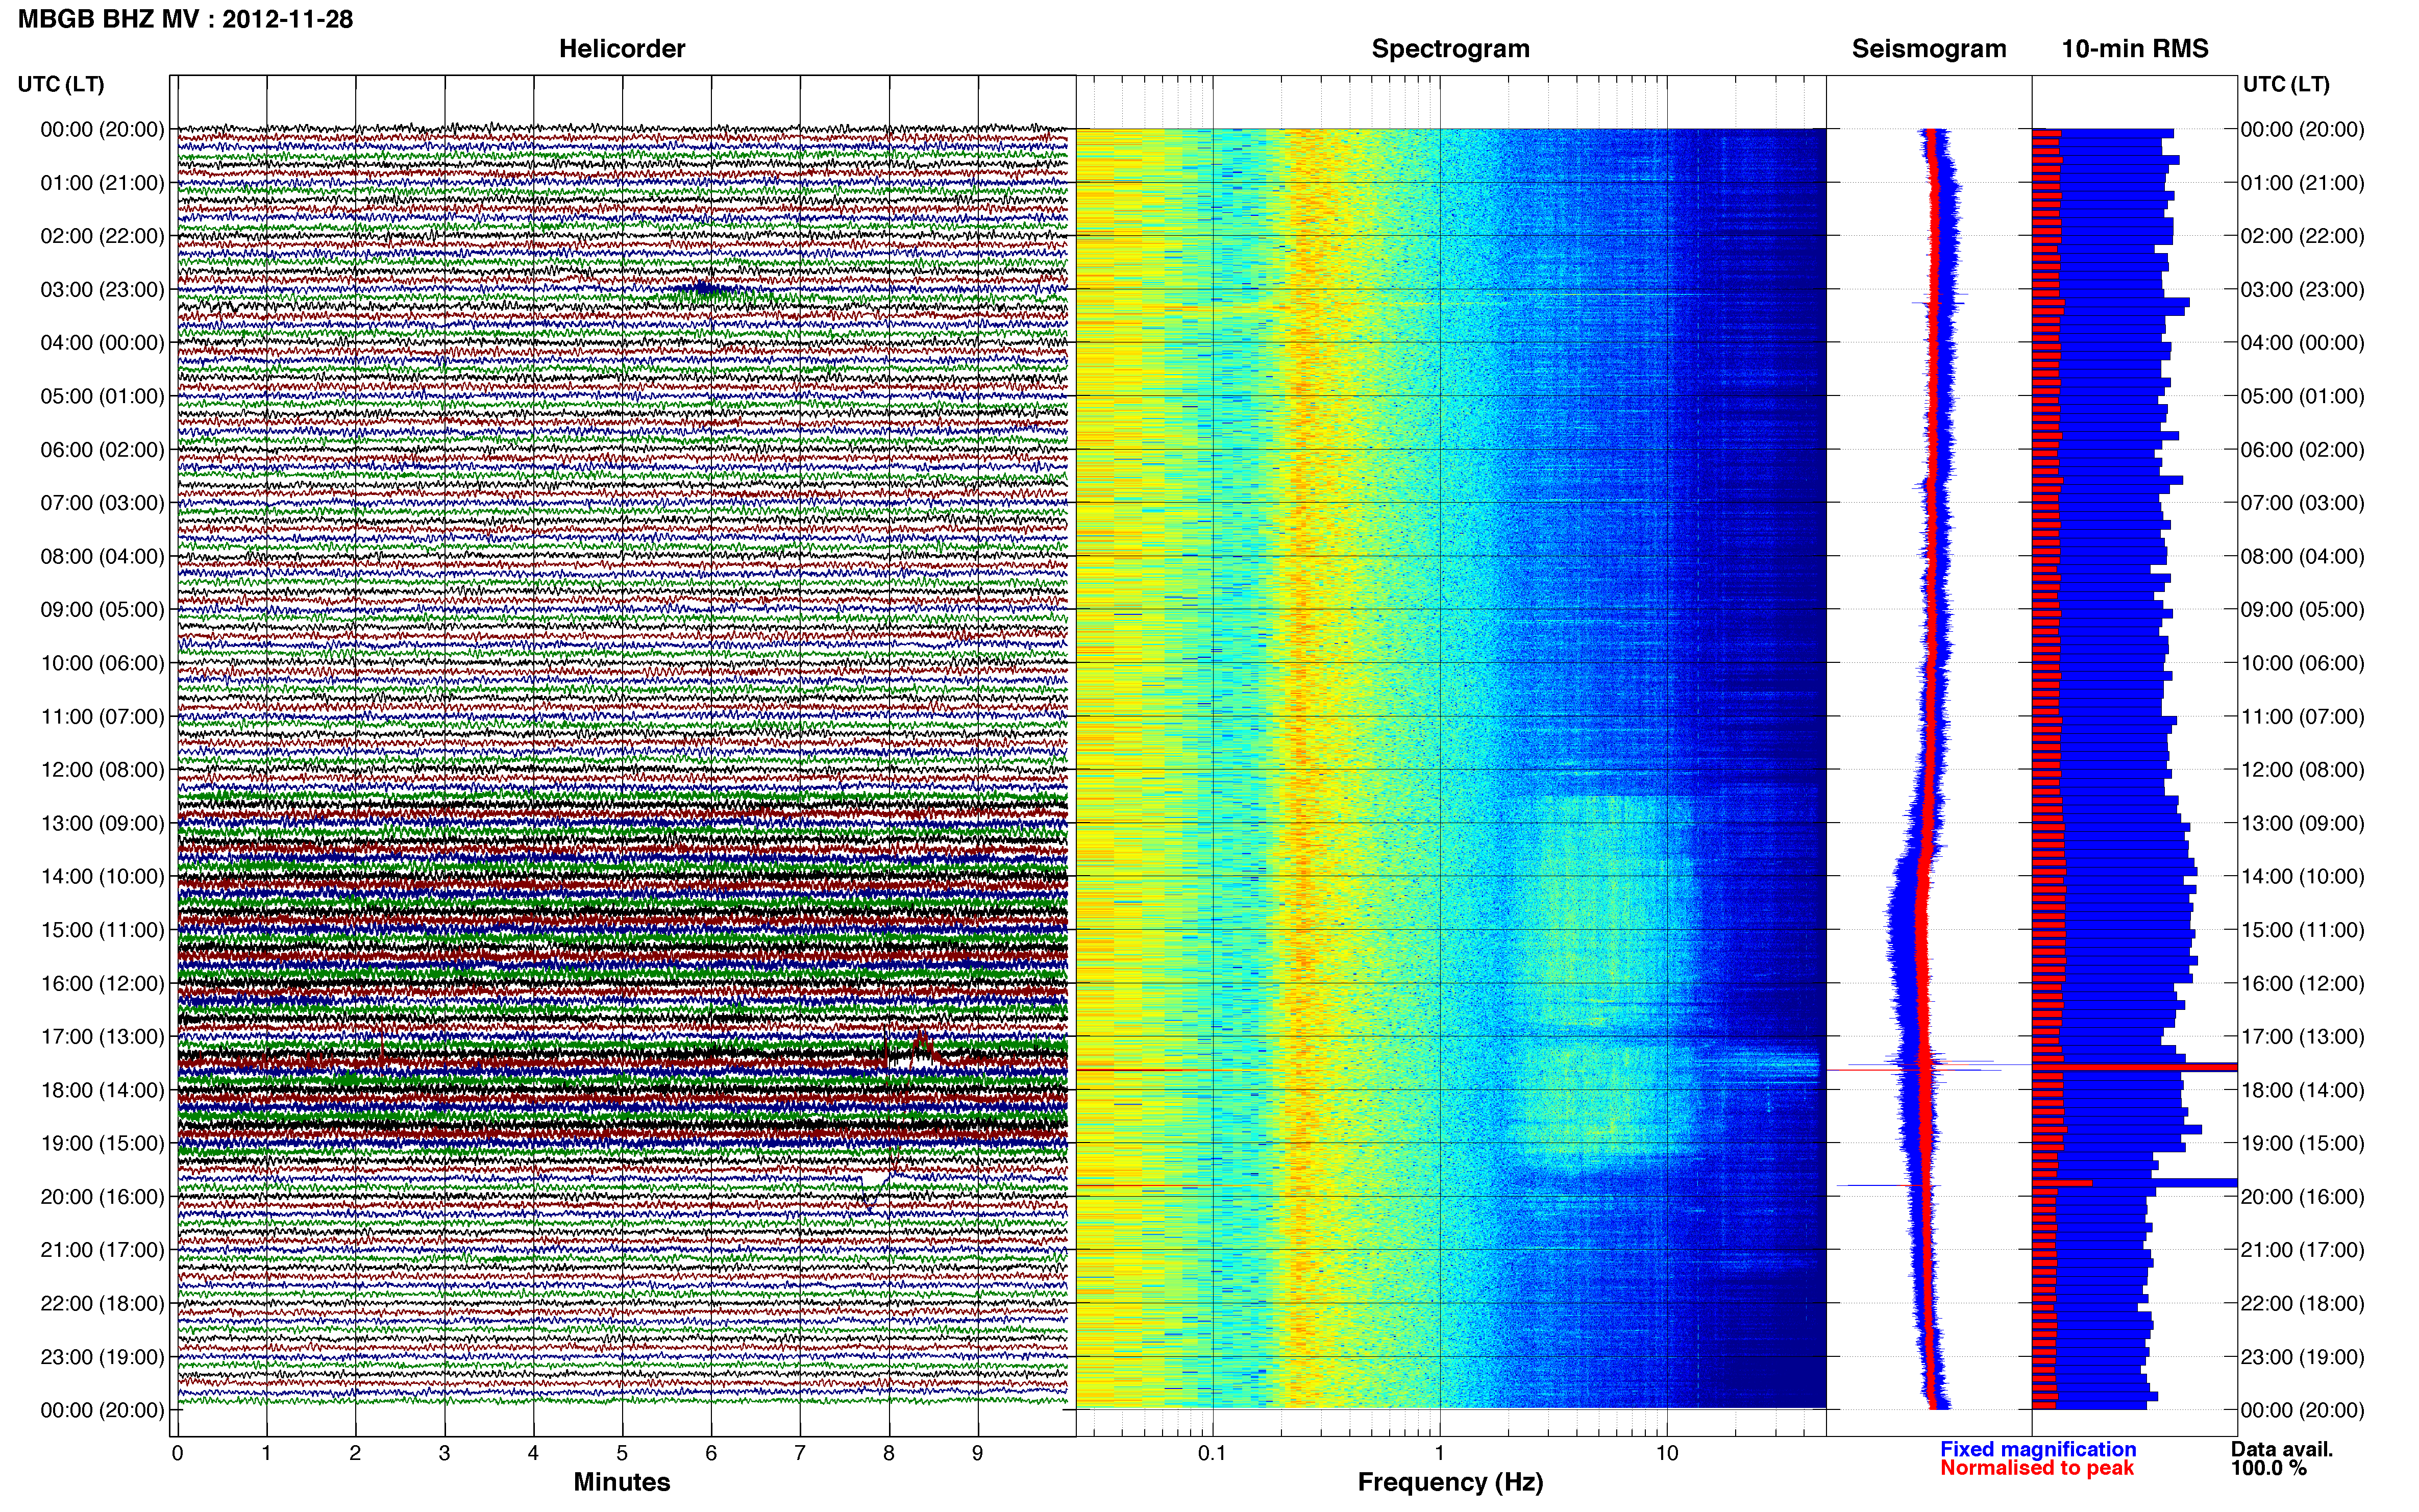Click left time label 23:00 (19:00)
The height and width of the screenshot is (1512, 2419).
pos(102,1356)
